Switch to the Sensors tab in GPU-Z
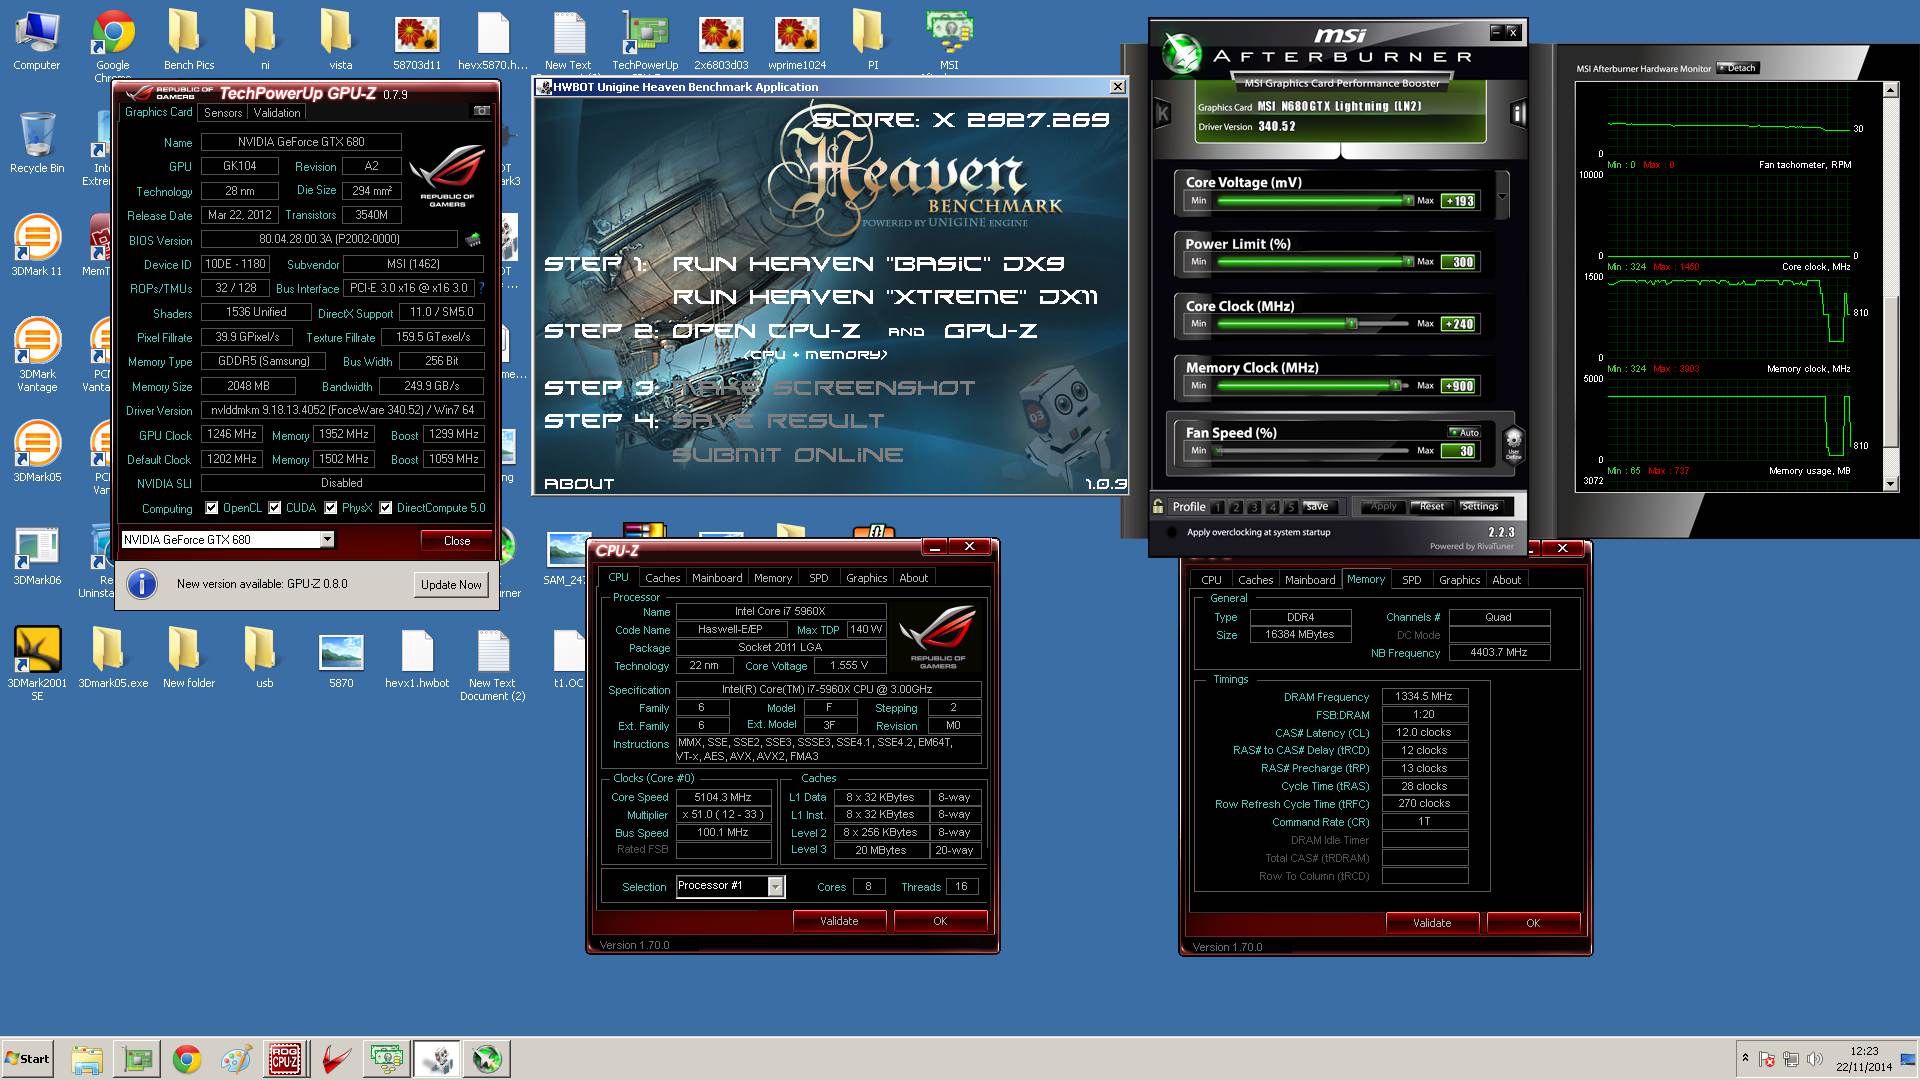1920x1080 pixels. click(x=223, y=113)
